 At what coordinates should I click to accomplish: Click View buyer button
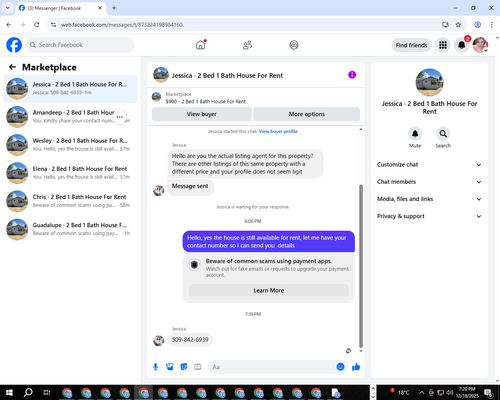pyautogui.click(x=202, y=114)
